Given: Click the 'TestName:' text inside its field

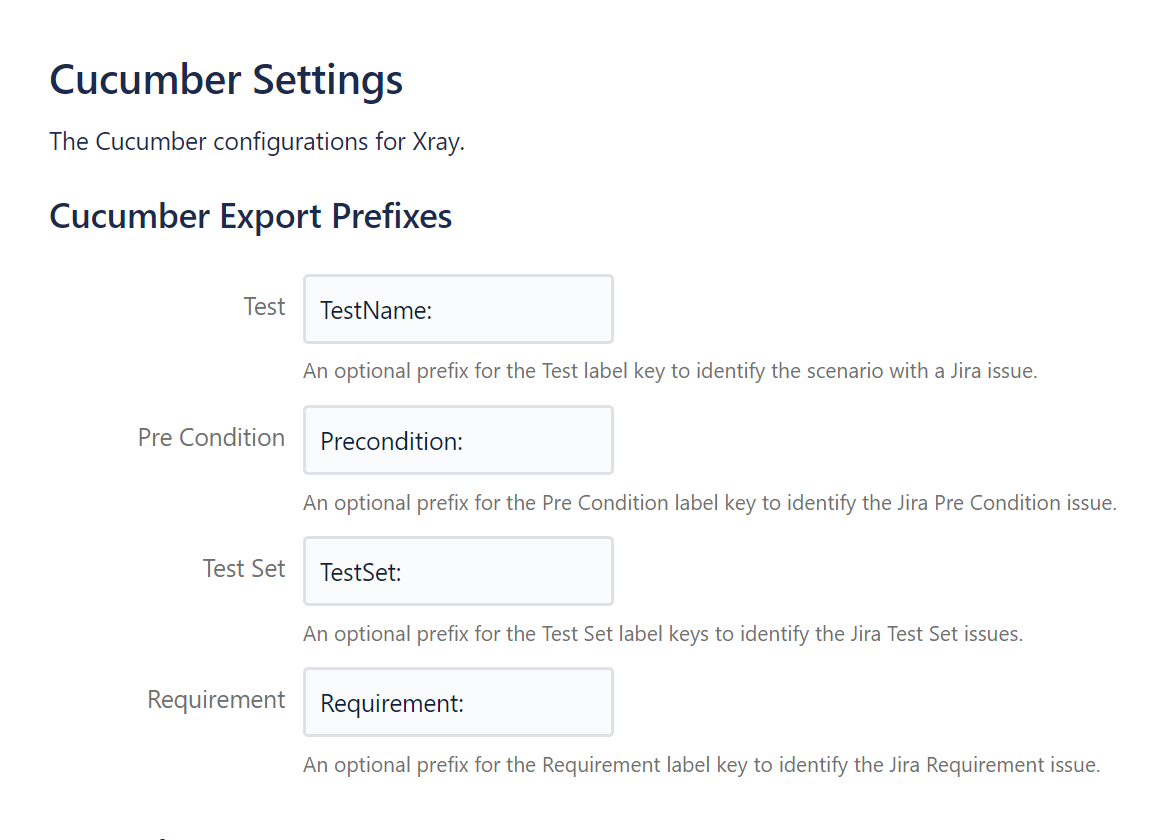Looking at the screenshot, I should (376, 310).
